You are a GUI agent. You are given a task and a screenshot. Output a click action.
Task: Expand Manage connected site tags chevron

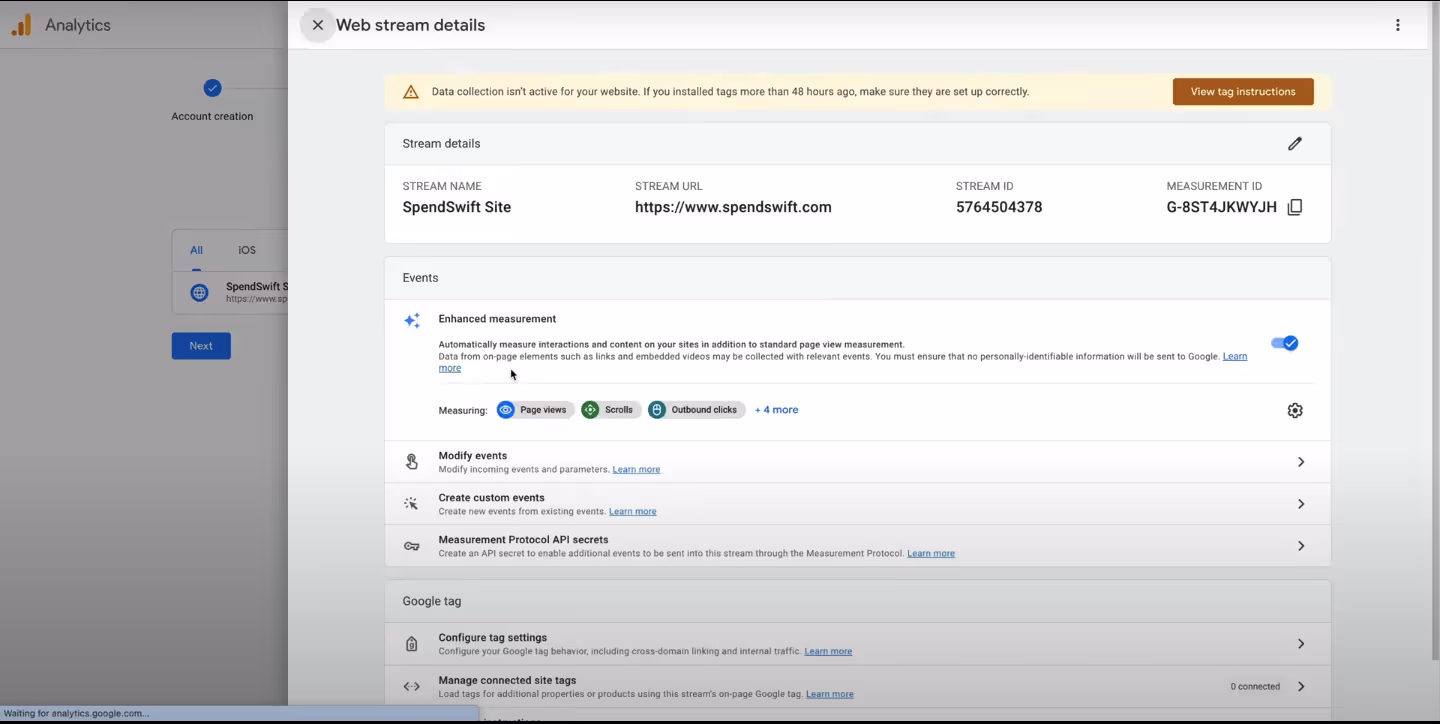tap(1301, 687)
